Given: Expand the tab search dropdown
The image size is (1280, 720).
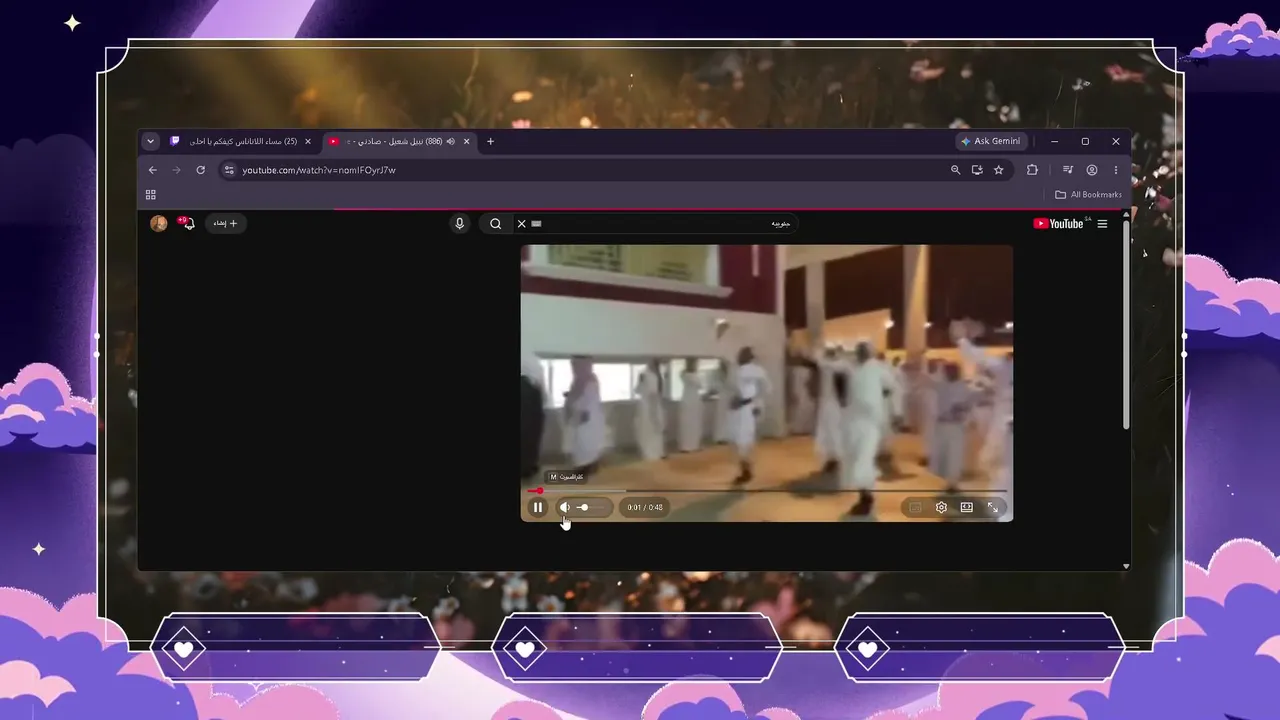Looking at the screenshot, I should (x=150, y=141).
